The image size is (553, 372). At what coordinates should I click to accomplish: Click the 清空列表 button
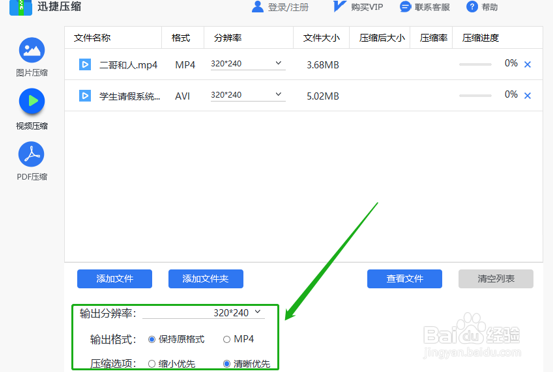pos(496,279)
